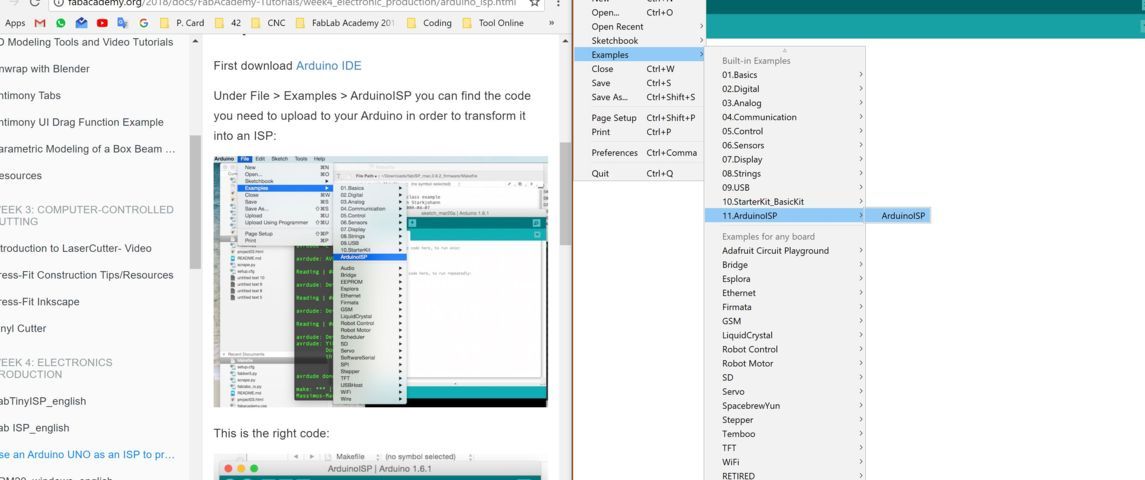Open 'Modeling Tools and Video Tutorials' sidebar link
The image size is (1145, 480).
(87, 42)
